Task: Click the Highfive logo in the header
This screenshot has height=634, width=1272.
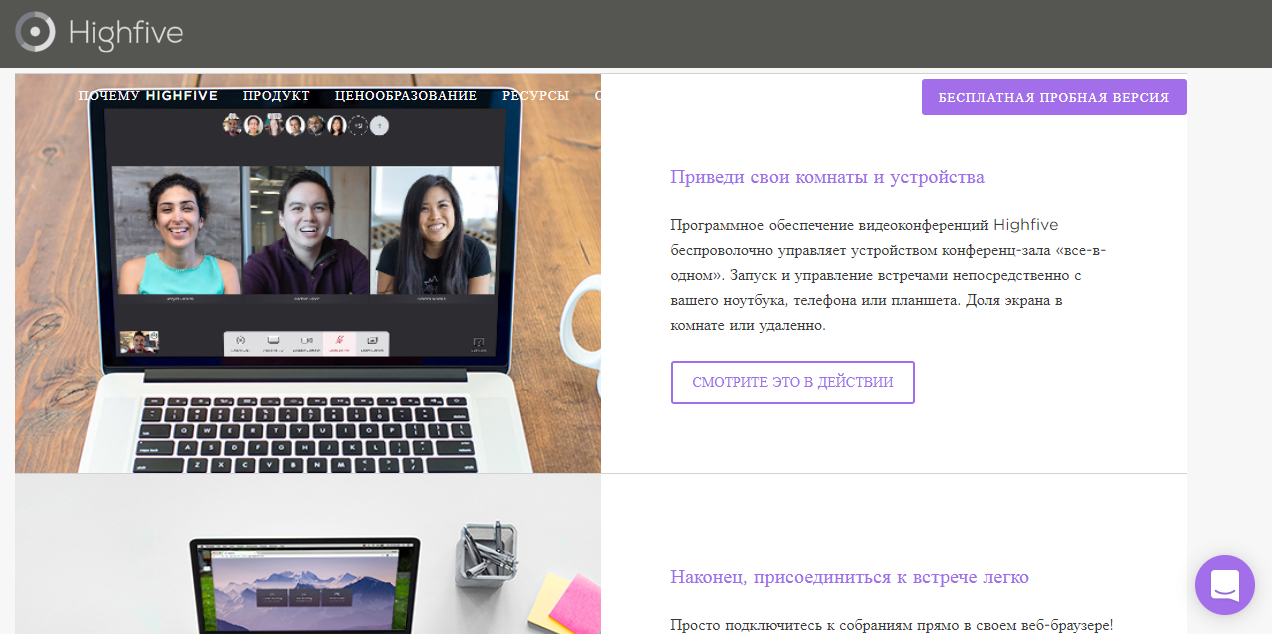Action: click(x=98, y=32)
